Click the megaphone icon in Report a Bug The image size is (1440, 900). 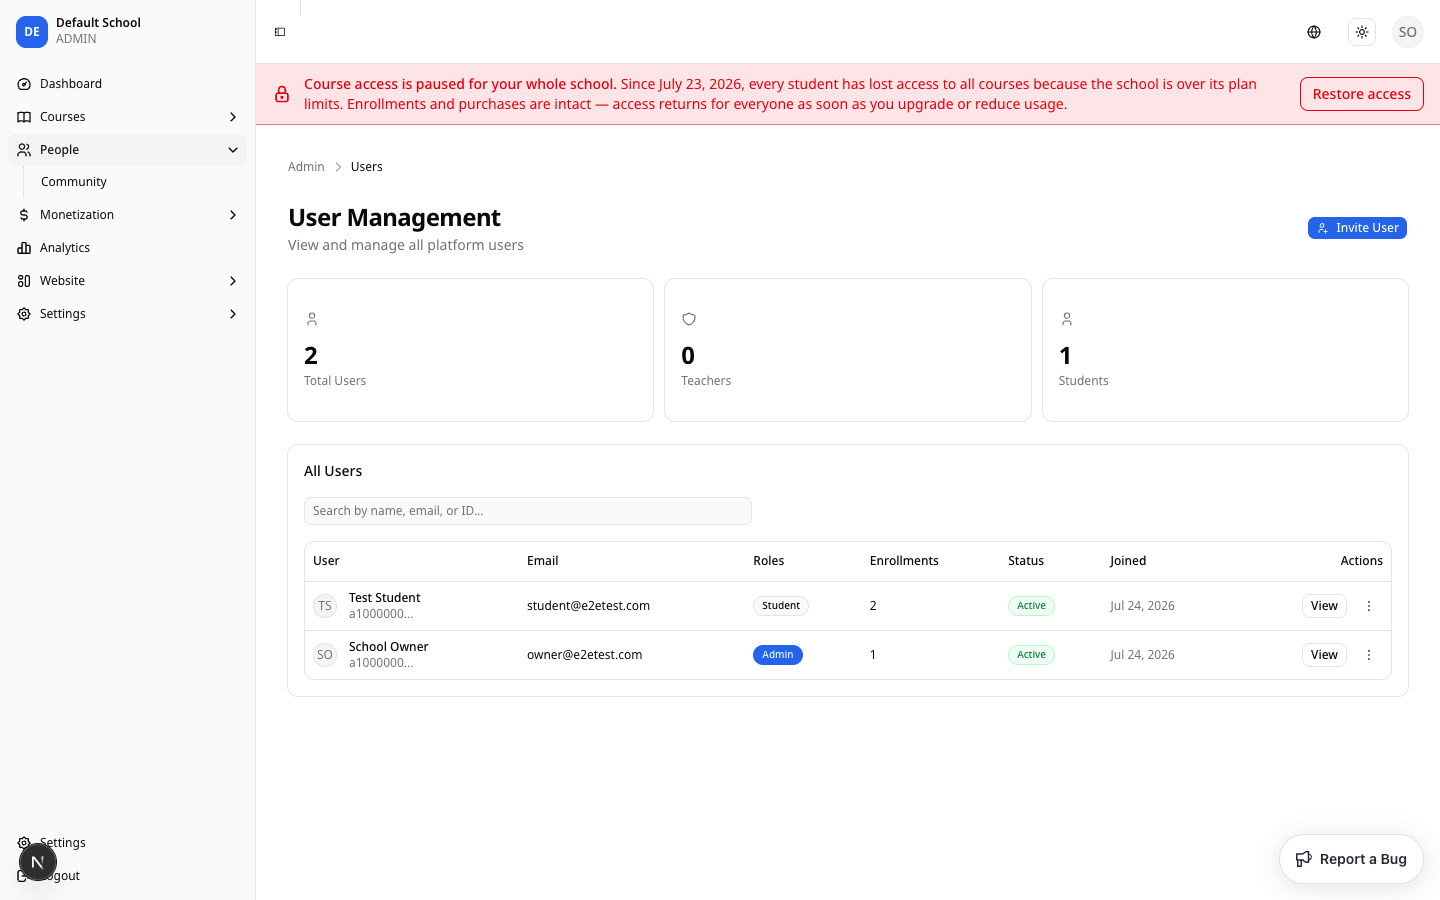1304,859
